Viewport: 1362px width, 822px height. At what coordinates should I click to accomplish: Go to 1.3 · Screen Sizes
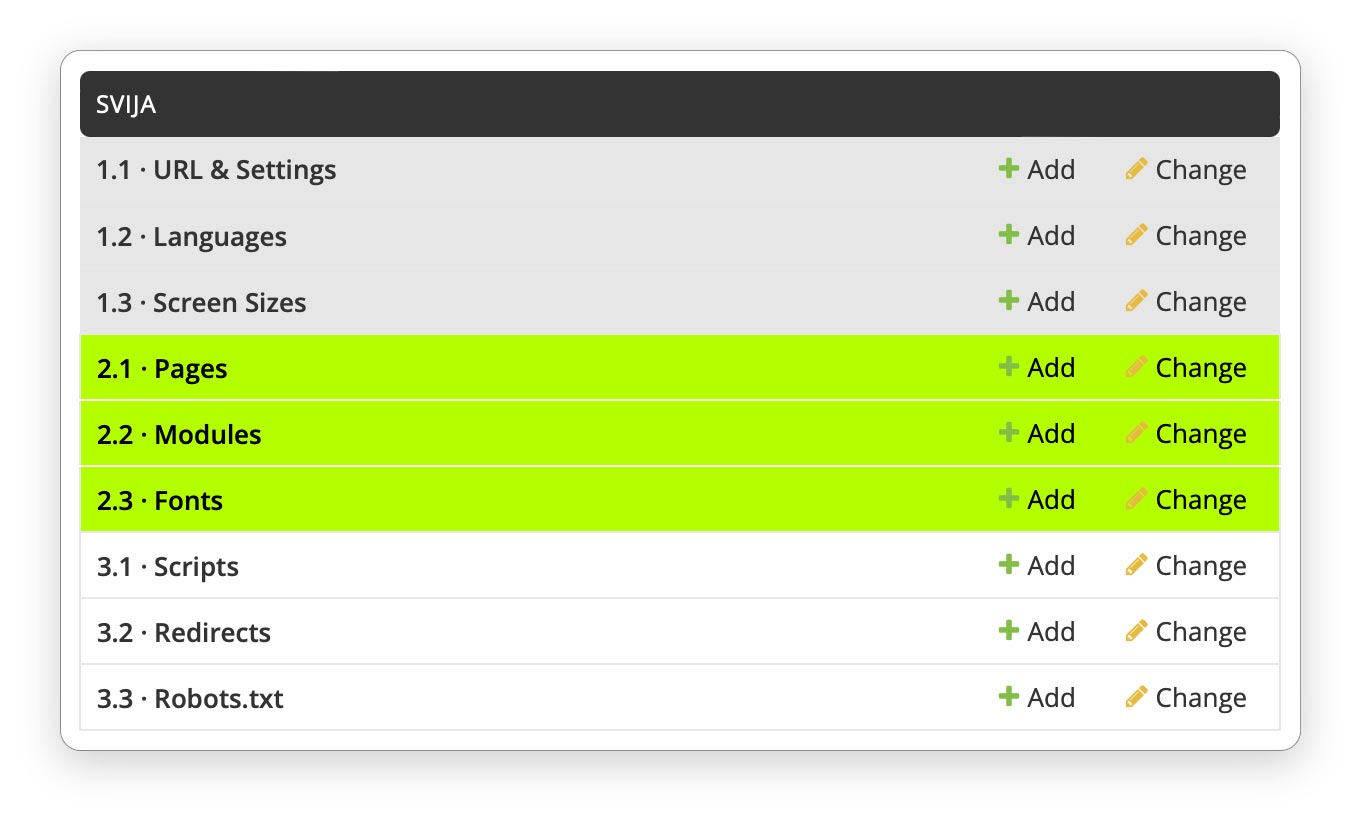pyautogui.click(x=201, y=303)
